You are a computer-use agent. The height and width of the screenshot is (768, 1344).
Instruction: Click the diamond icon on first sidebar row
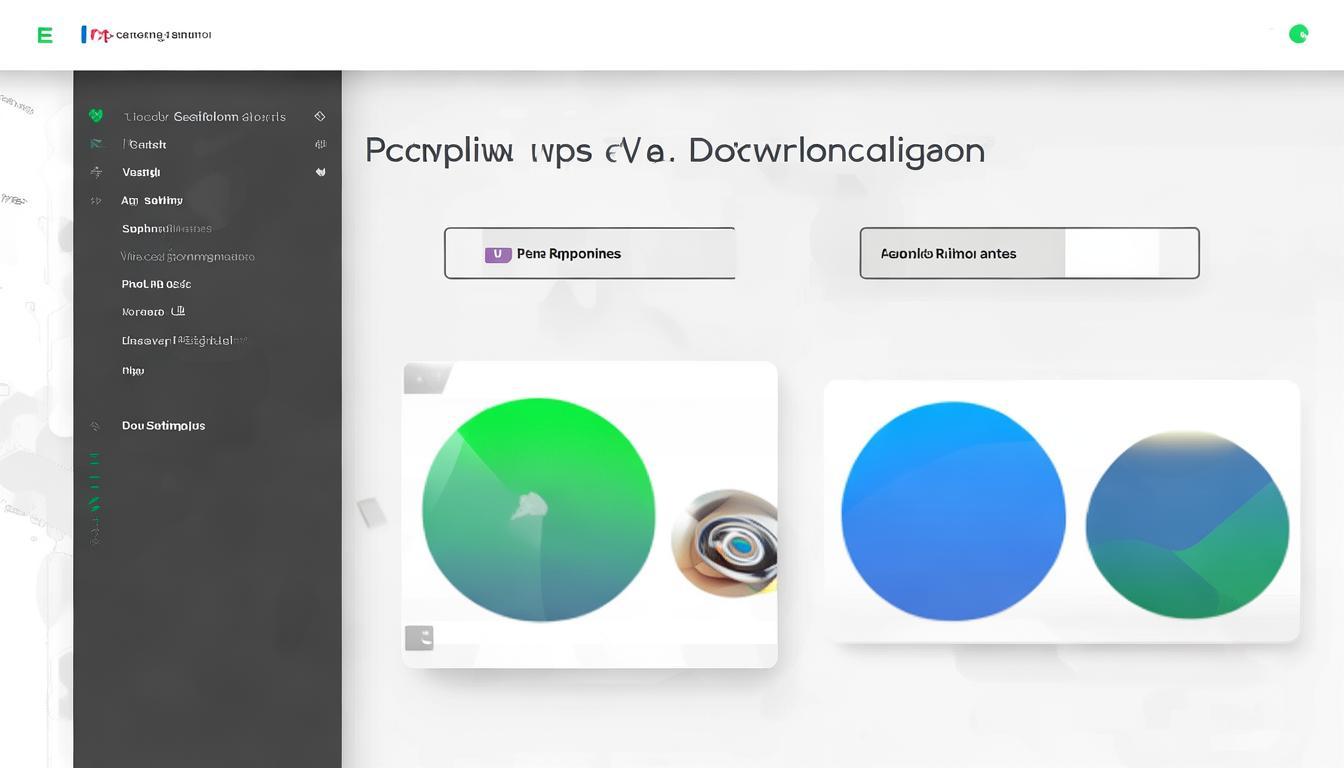tap(320, 116)
